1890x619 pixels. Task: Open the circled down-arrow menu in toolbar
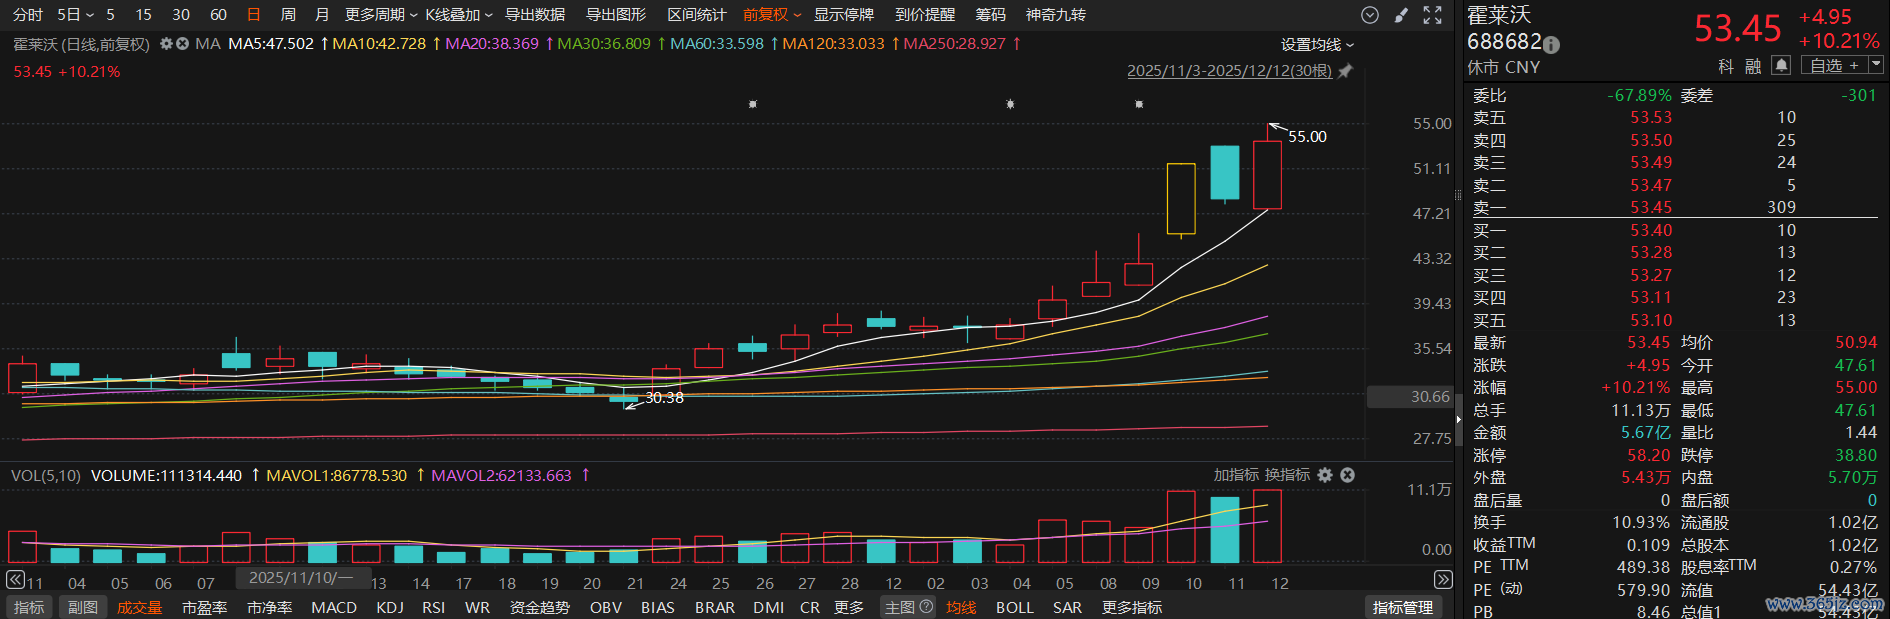1370,15
